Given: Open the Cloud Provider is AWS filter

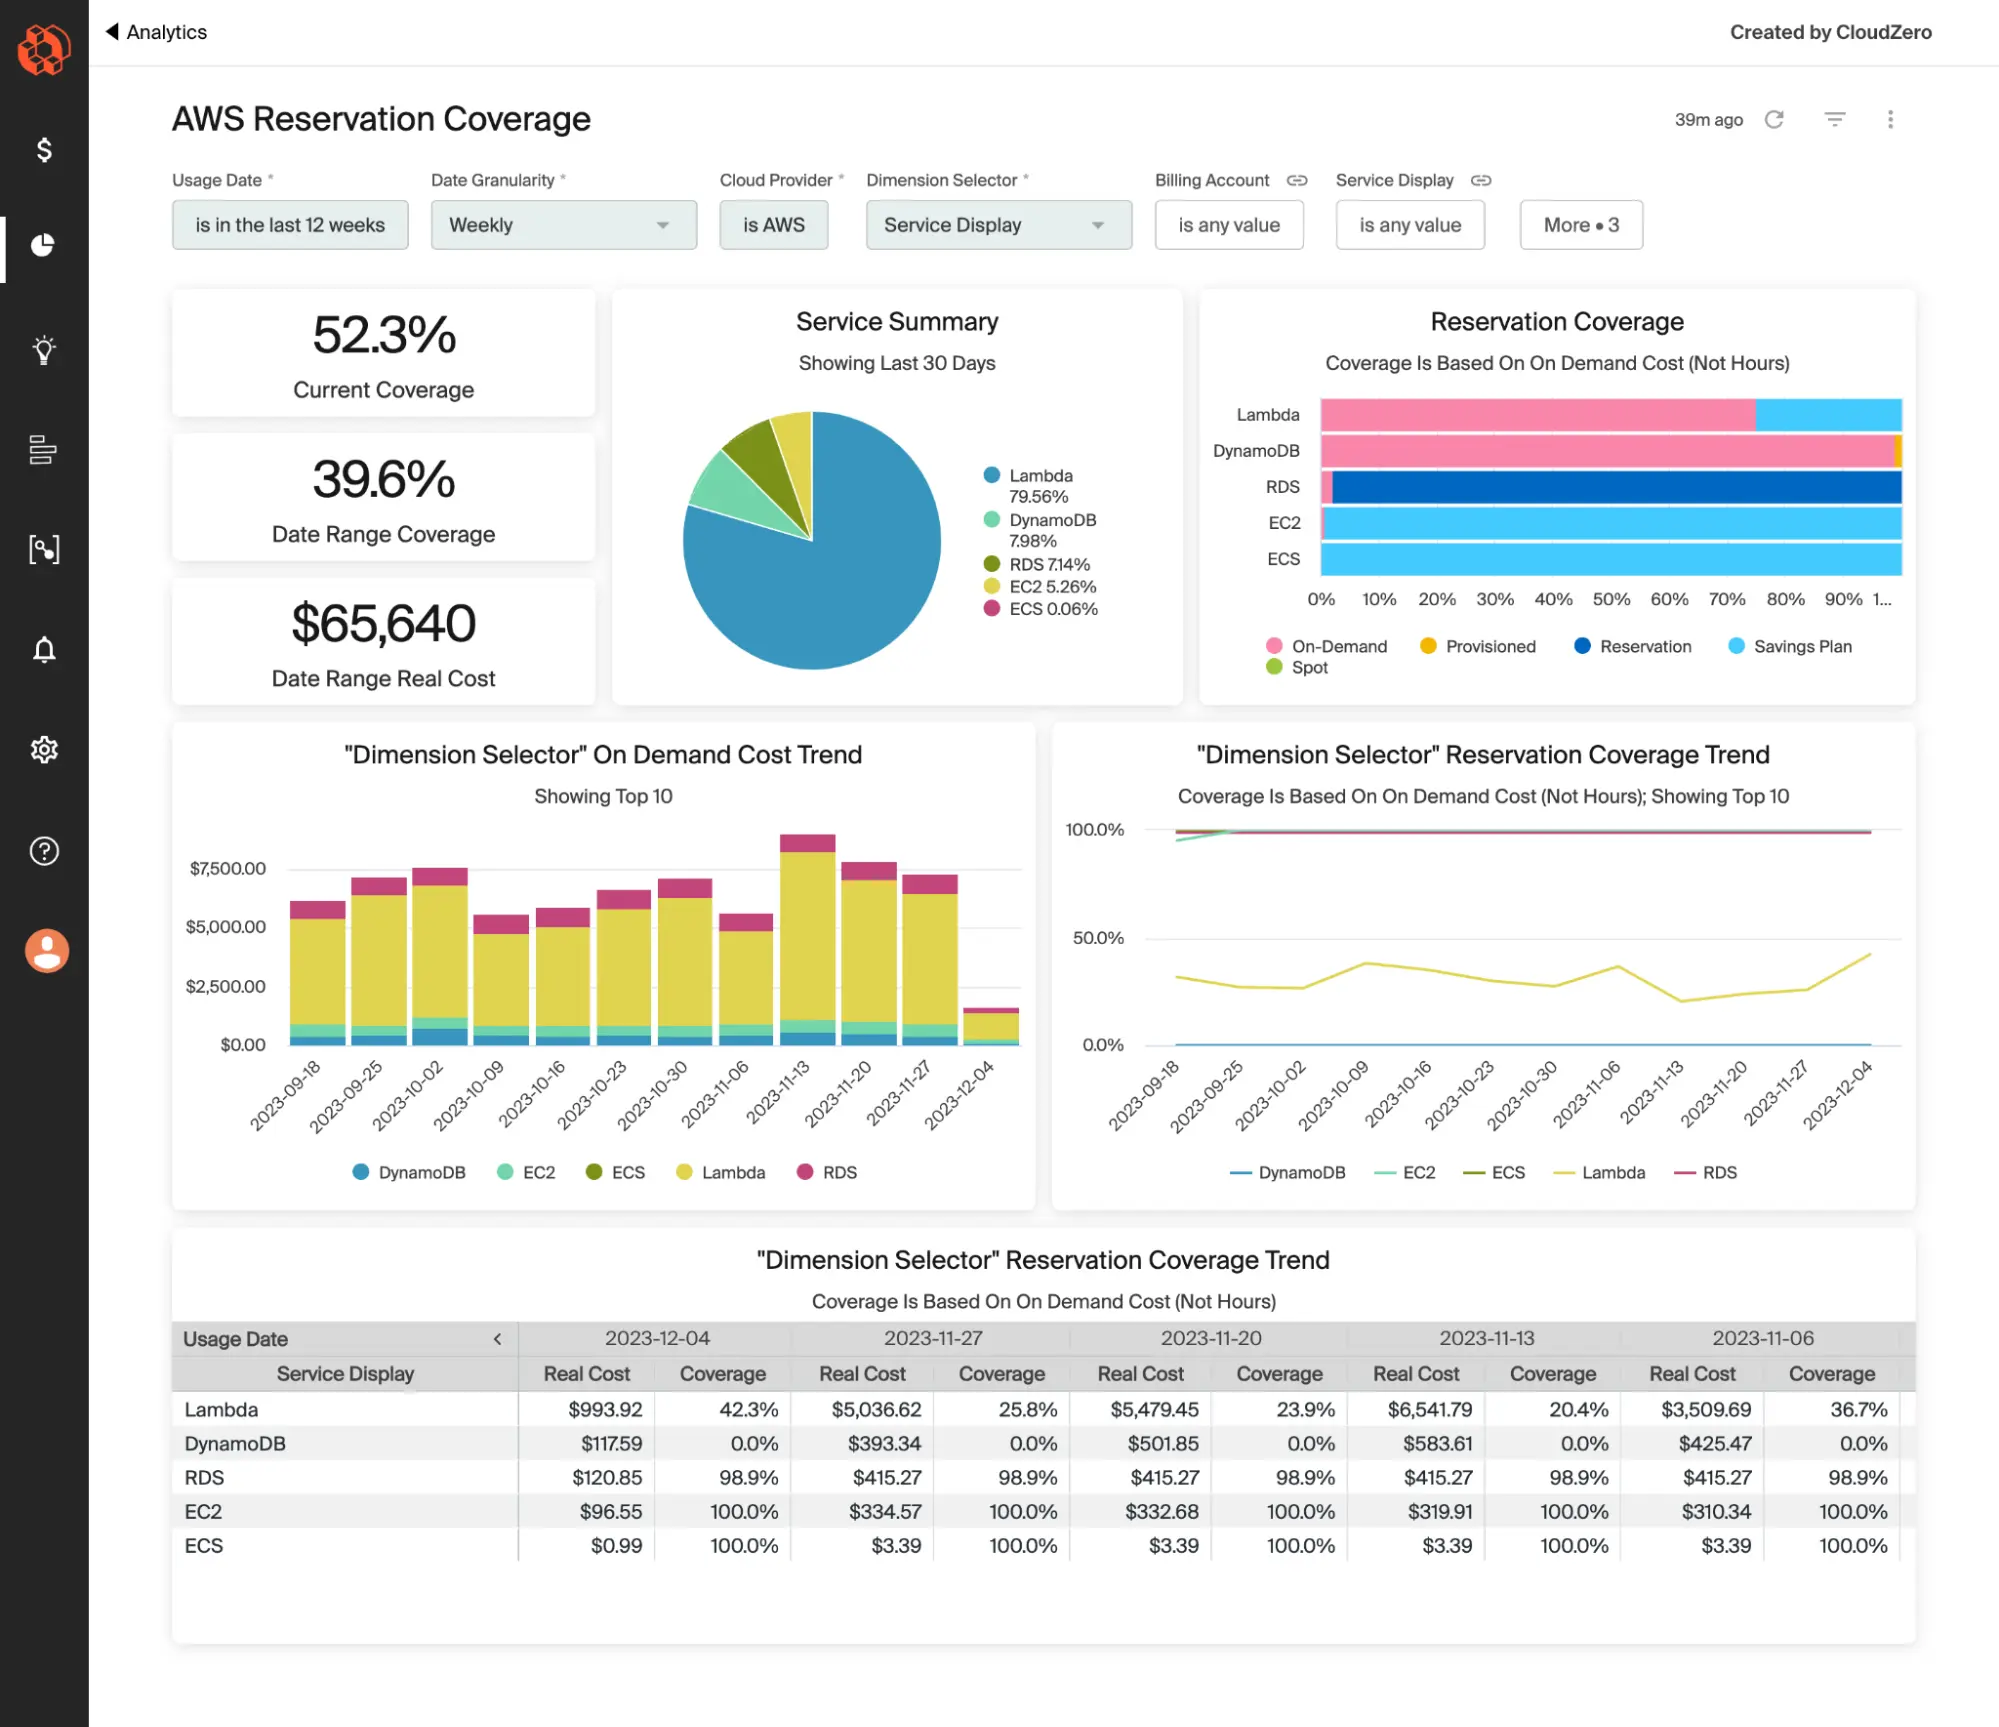Looking at the screenshot, I should tap(774, 225).
